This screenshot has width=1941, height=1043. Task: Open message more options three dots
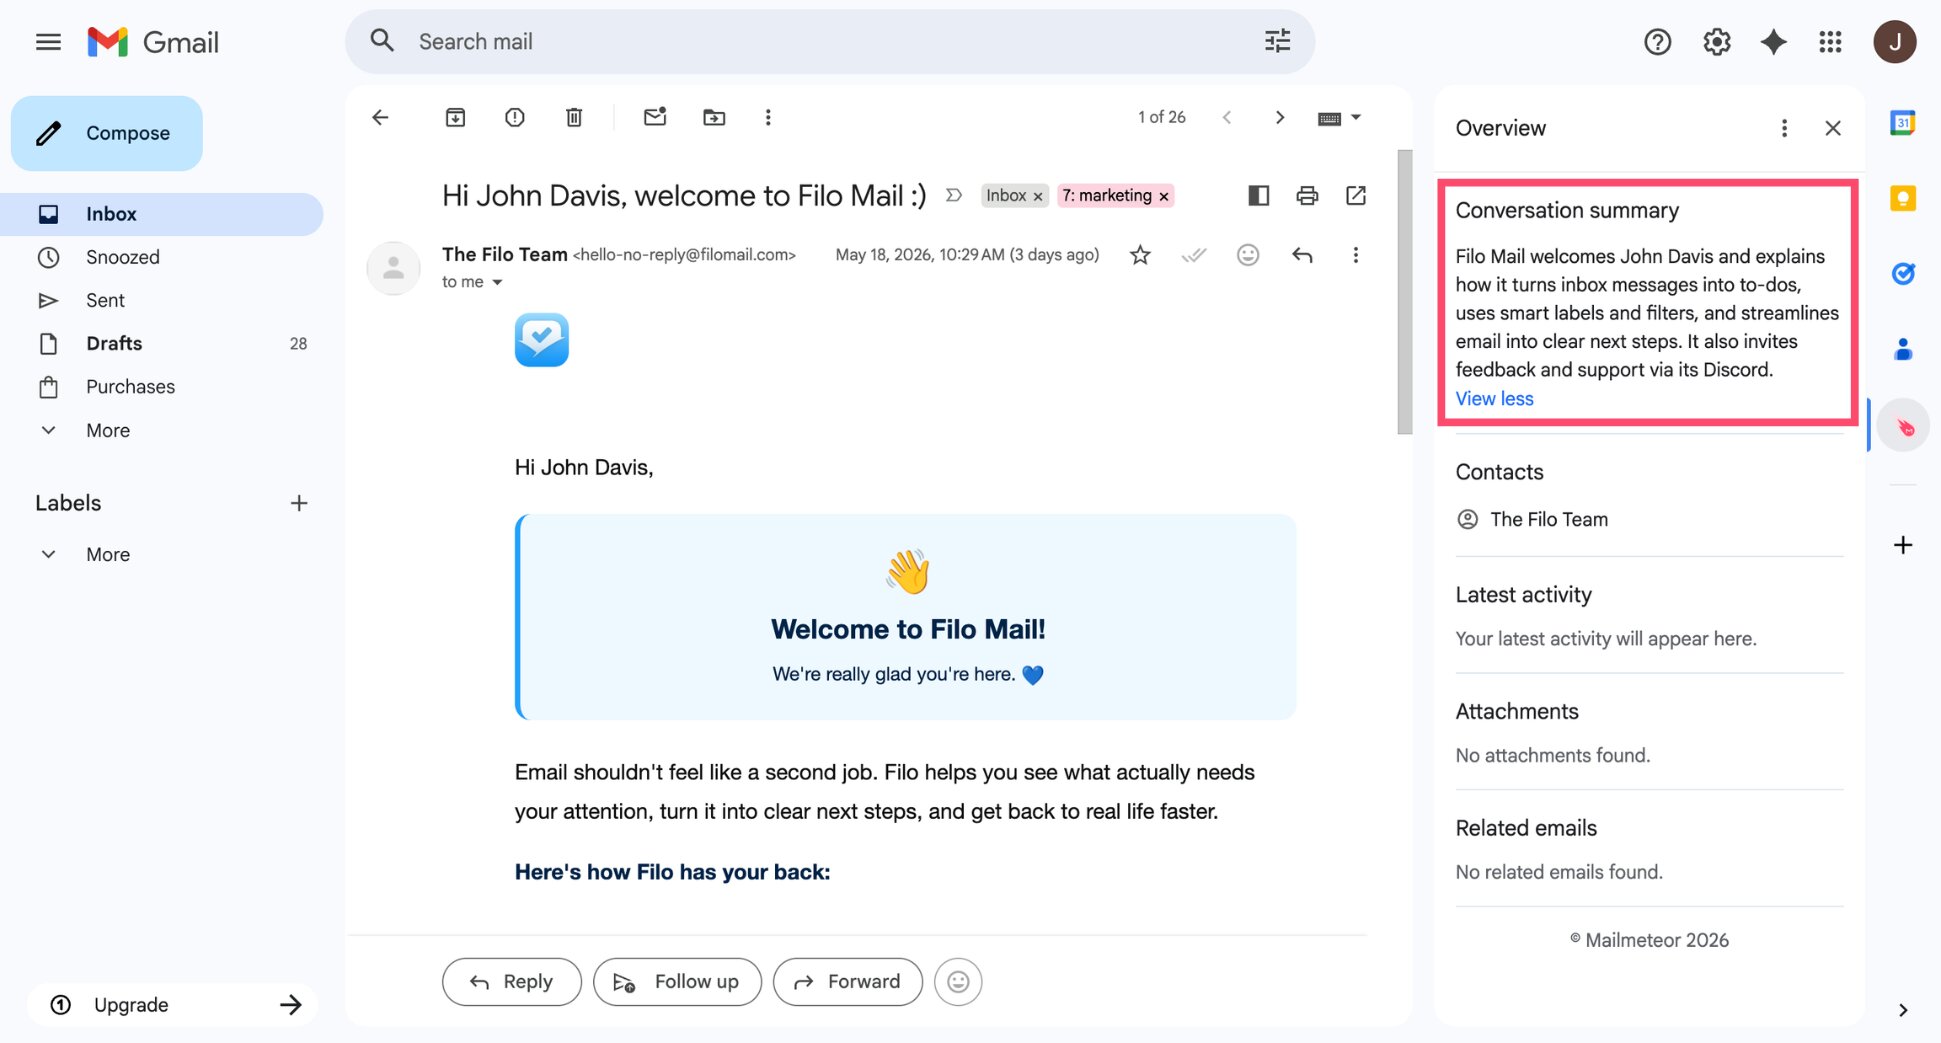pyautogui.click(x=1356, y=255)
